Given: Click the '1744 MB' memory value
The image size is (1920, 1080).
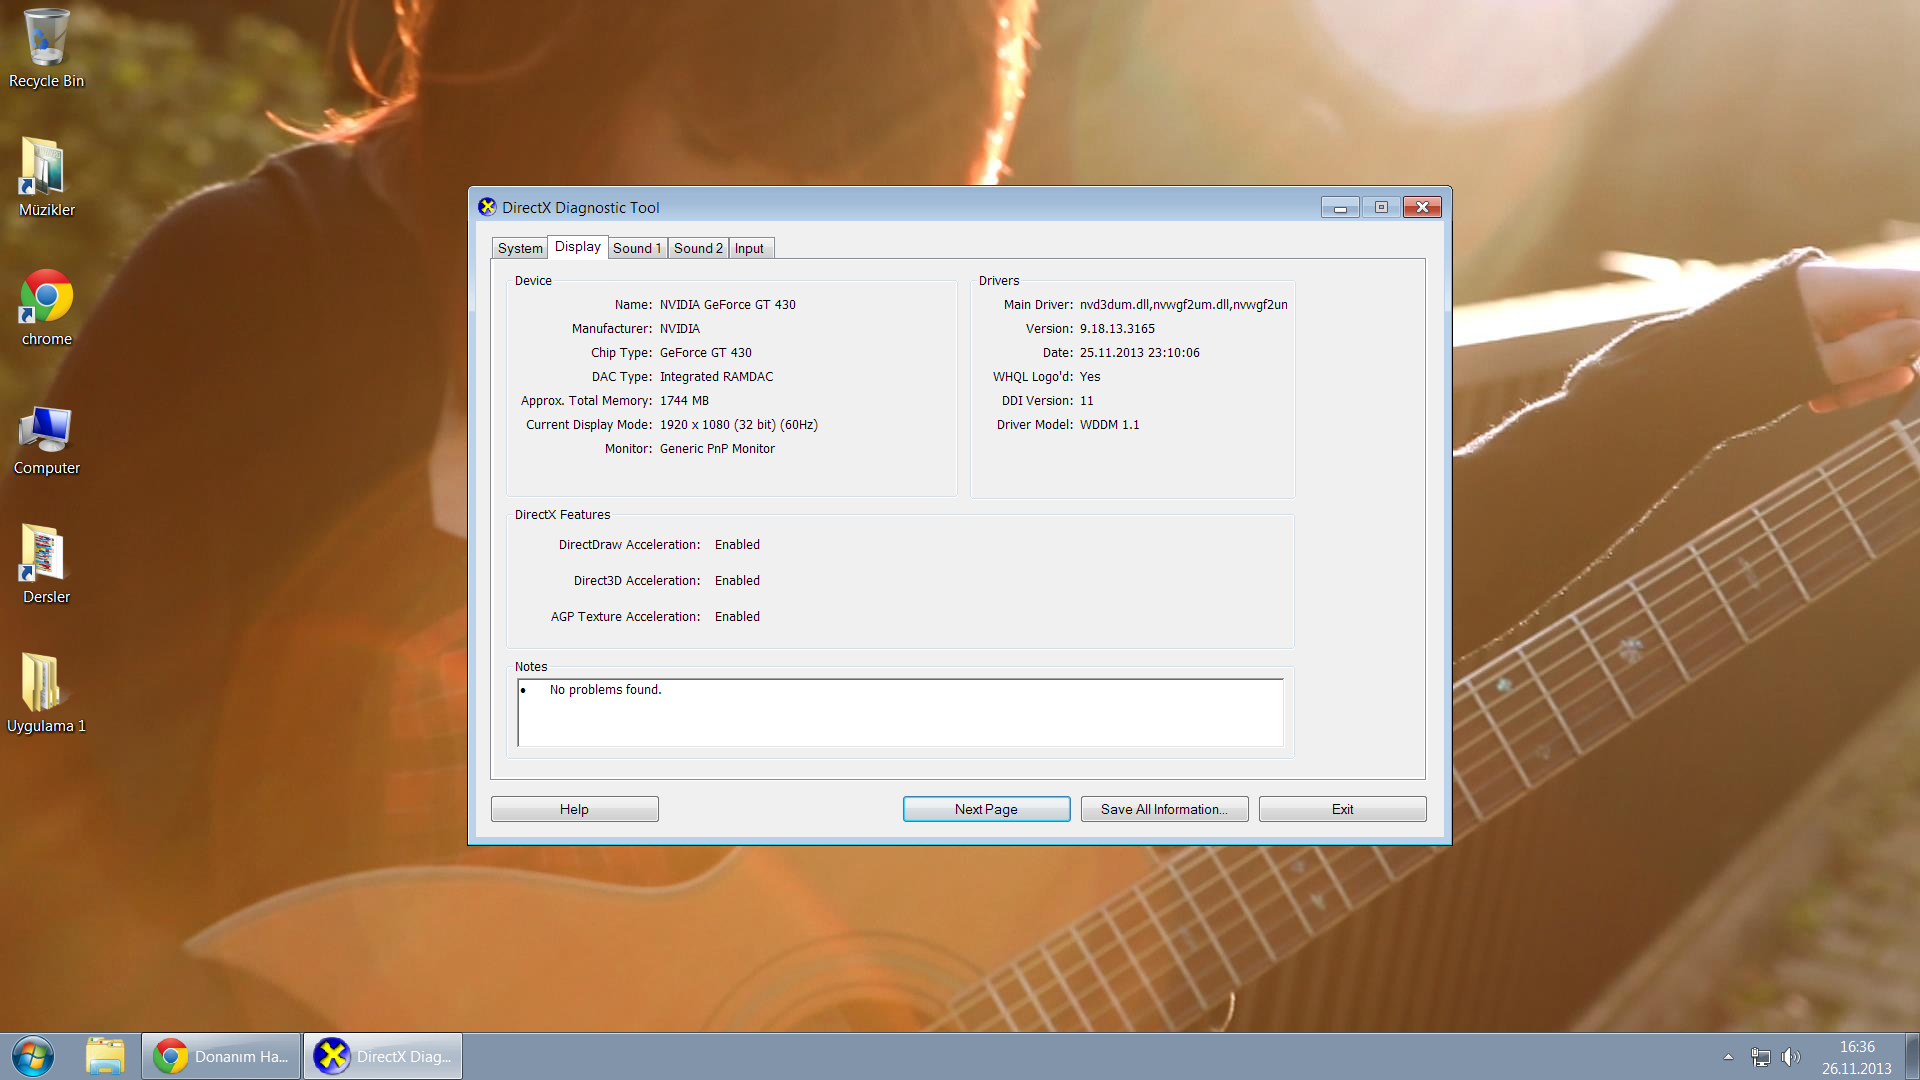Looking at the screenshot, I should pos(684,401).
